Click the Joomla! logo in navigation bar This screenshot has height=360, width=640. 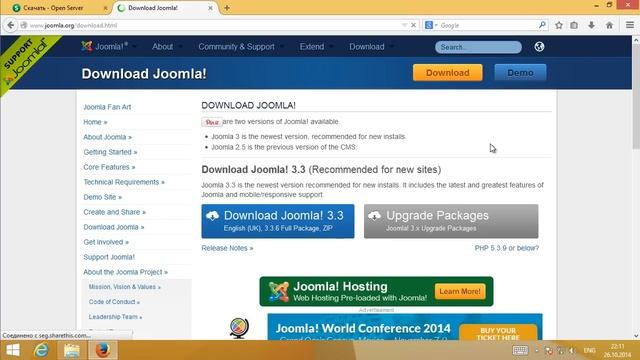(104, 47)
